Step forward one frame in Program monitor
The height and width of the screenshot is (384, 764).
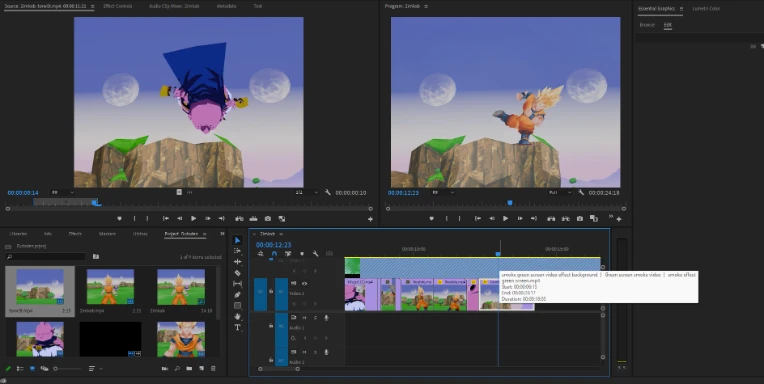[x=519, y=219]
